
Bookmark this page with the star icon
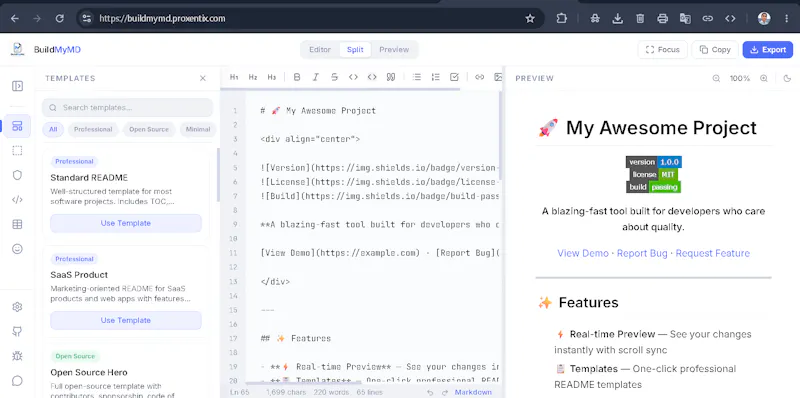[530, 18]
